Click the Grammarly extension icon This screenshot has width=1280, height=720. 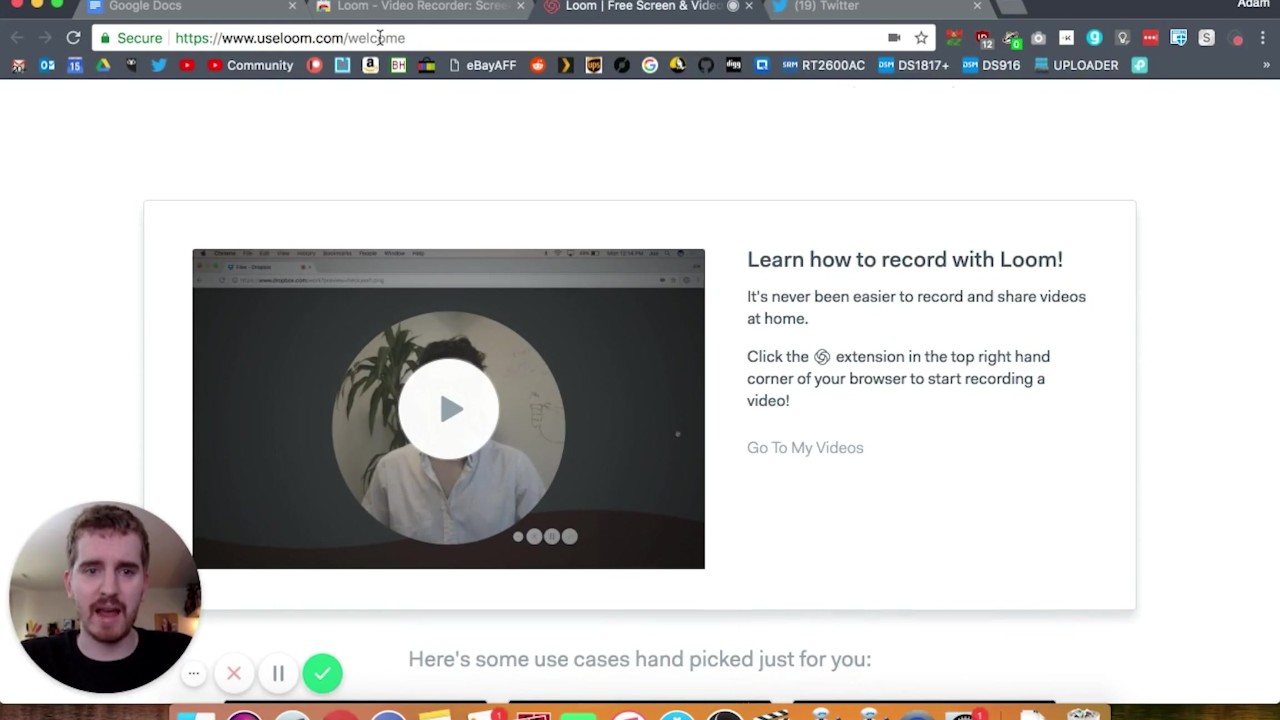(1094, 38)
